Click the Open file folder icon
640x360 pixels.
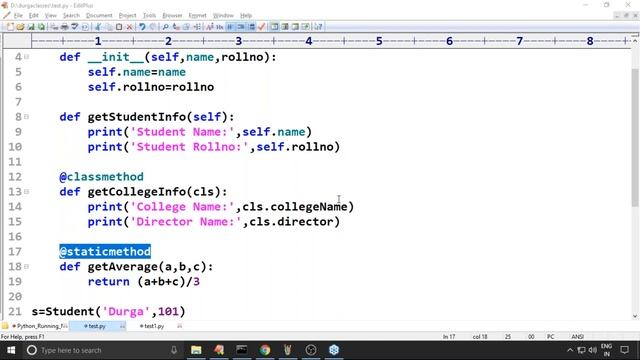(20, 27)
